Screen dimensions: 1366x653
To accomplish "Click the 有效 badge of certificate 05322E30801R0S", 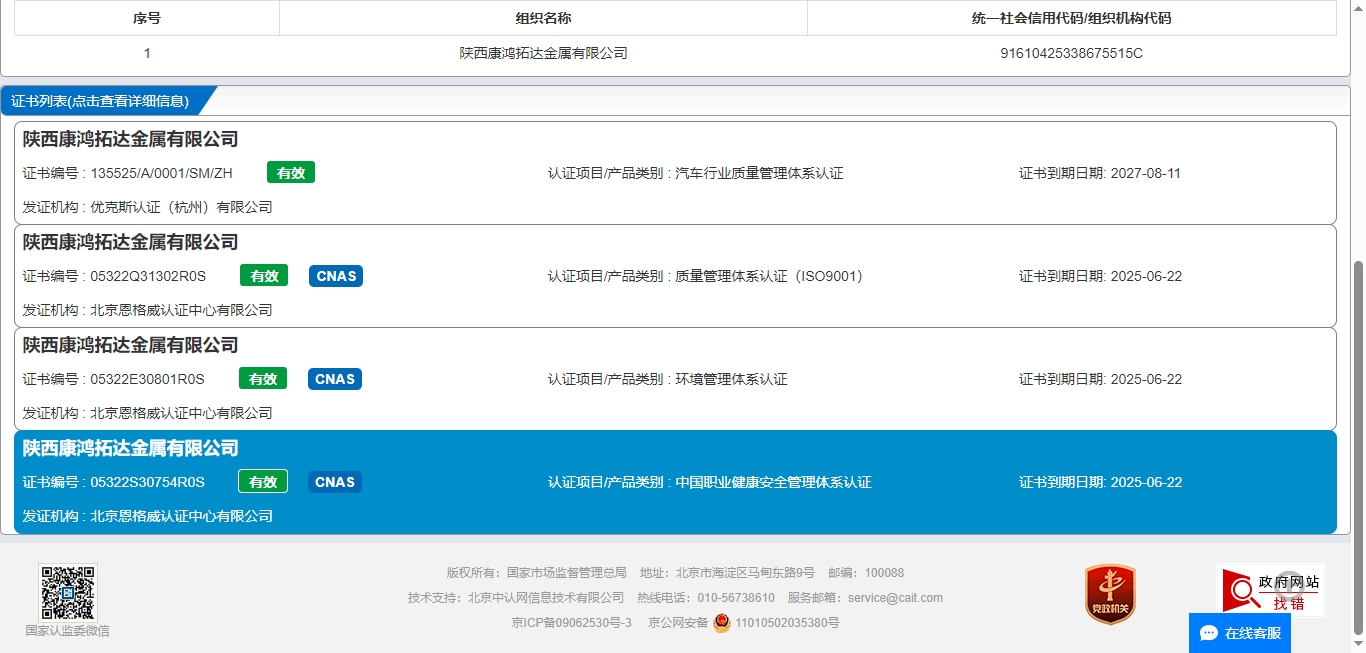I will (x=263, y=379).
